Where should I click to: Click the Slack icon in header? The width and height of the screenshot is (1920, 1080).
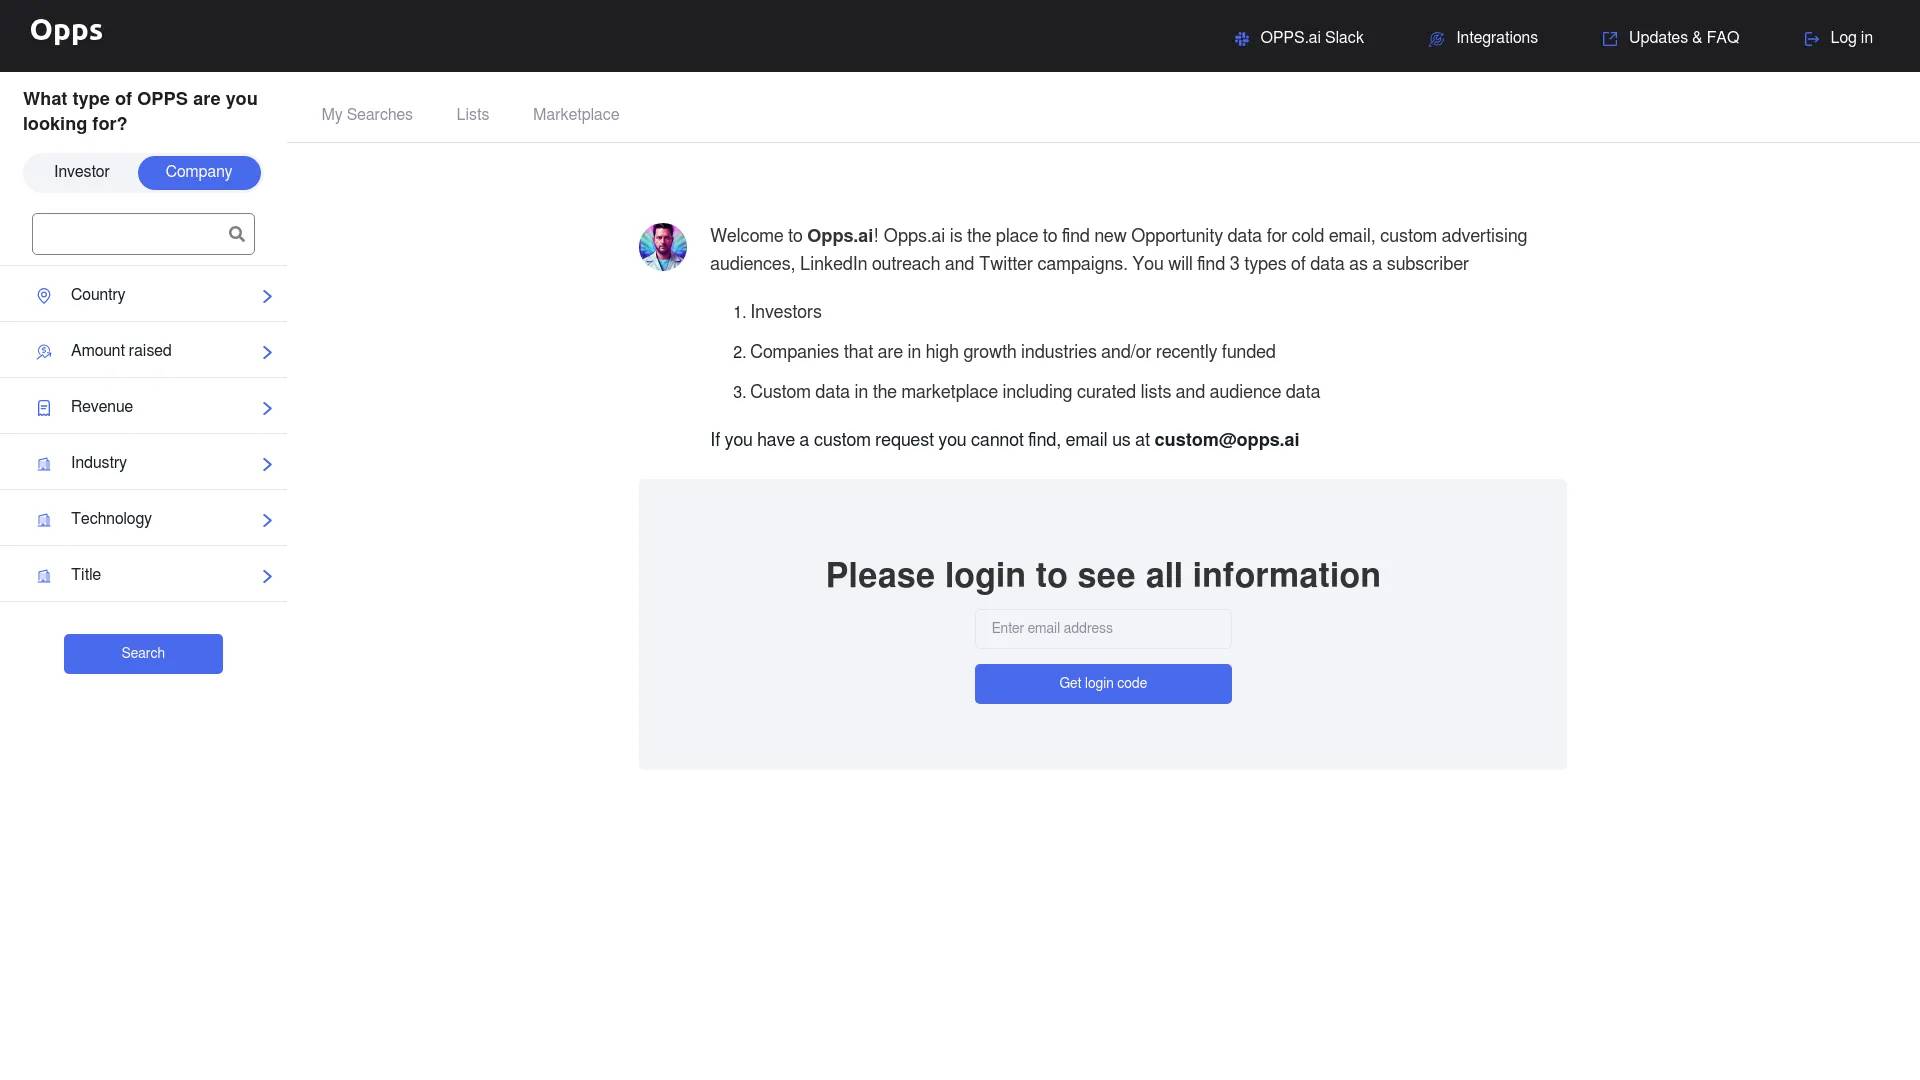[x=1242, y=39]
